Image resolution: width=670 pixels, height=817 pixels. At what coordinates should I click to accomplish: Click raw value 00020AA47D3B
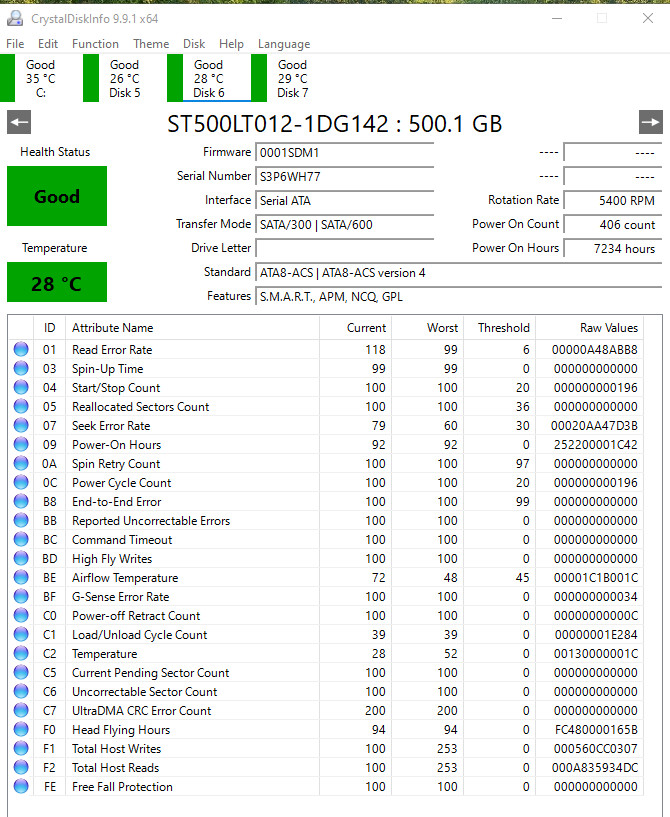coord(594,426)
